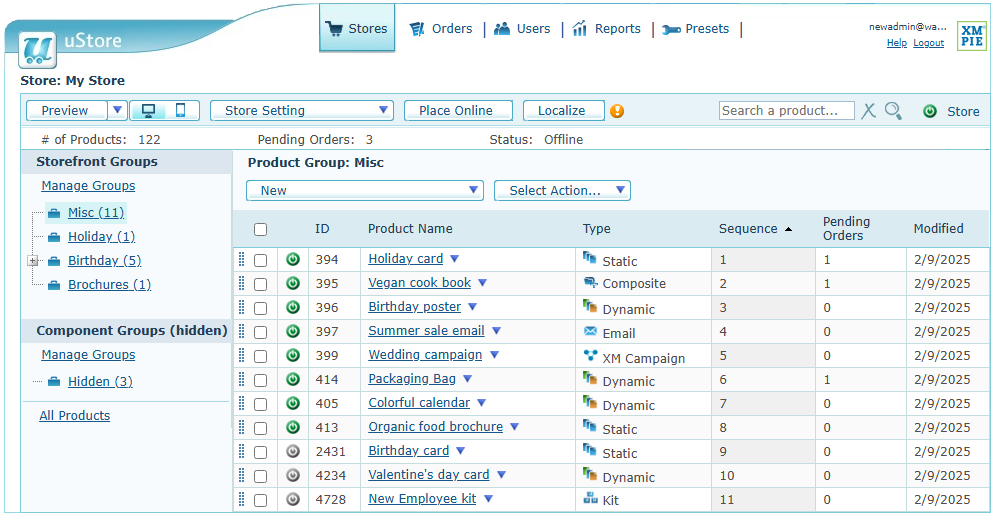The image size is (993, 514).
Task: Sort by the Sequence column header
Action: [748, 229]
